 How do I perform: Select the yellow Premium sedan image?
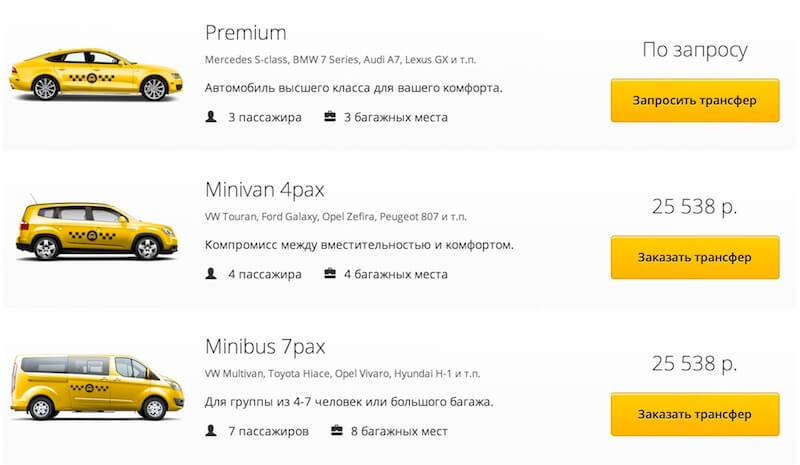tap(96, 75)
